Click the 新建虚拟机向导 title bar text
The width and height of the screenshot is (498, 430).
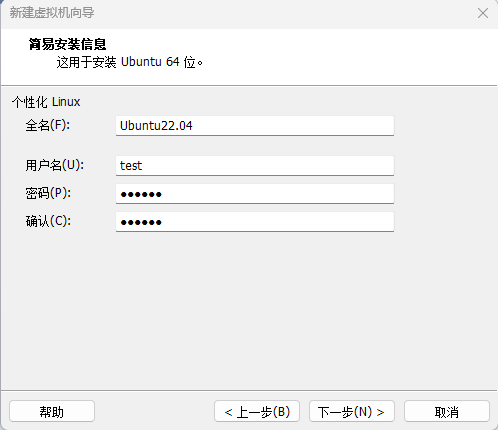coord(52,13)
